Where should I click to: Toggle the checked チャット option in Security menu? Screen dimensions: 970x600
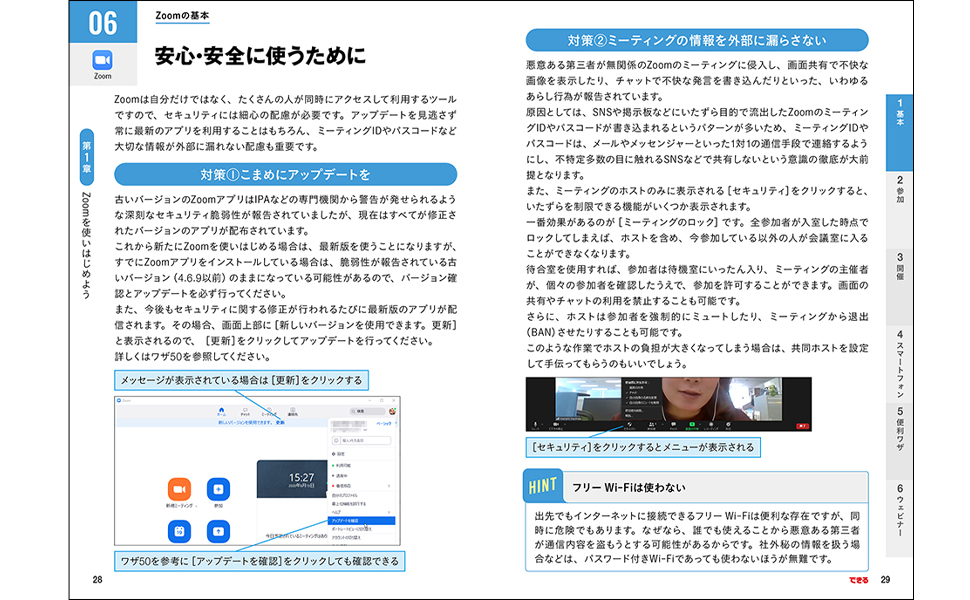pyautogui.click(x=634, y=393)
